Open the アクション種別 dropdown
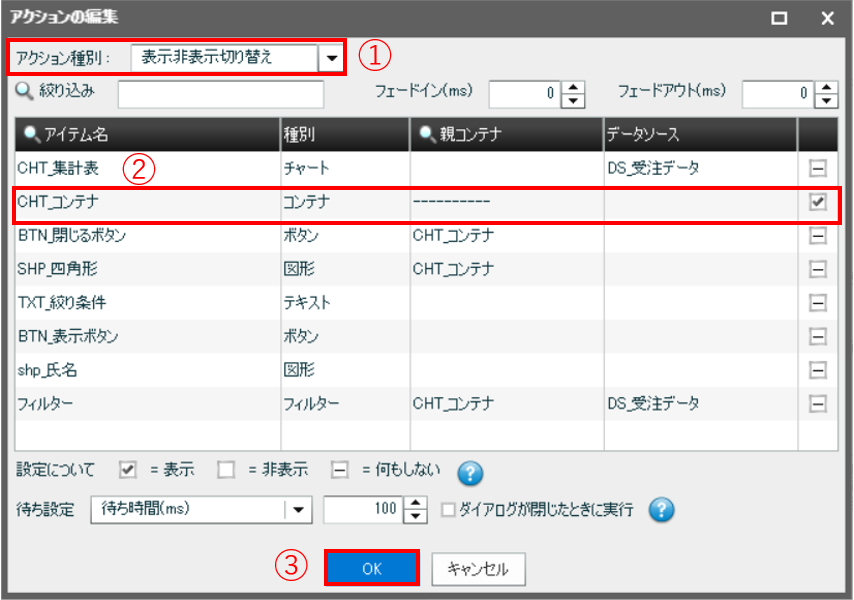This screenshot has height=600, width=854. [x=331, y=58]
